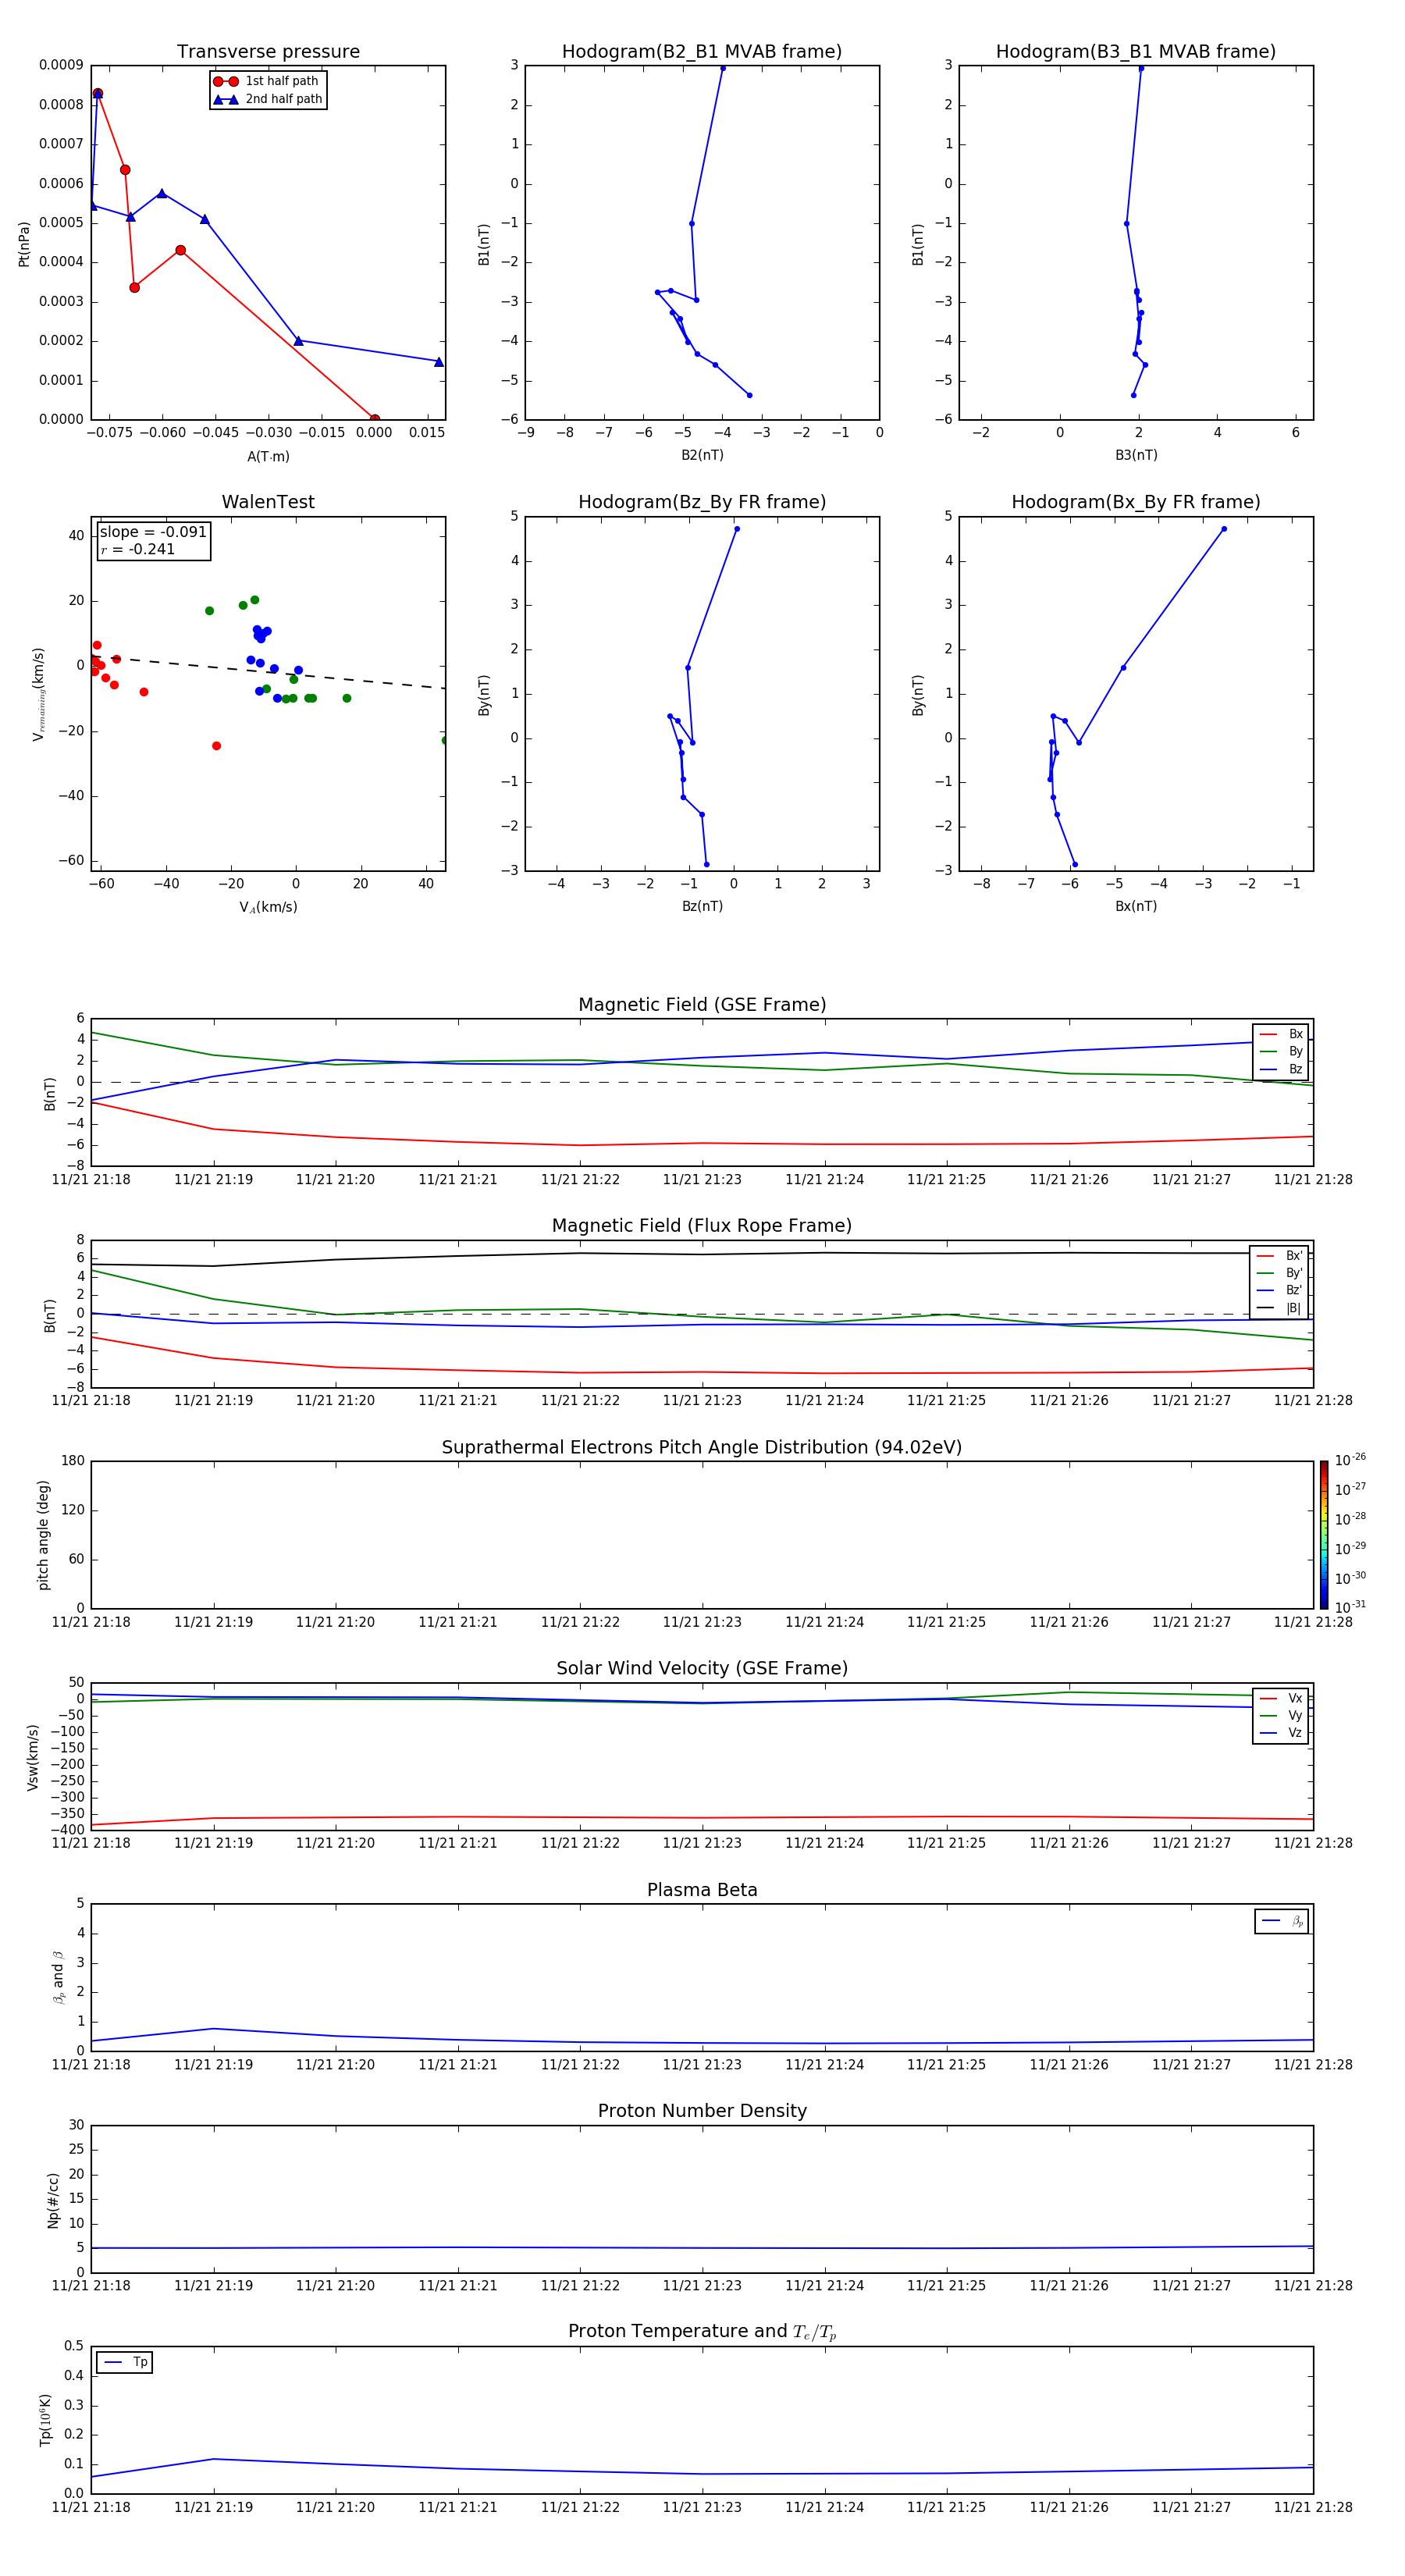Click '2nd half path' legend entry

(268, 99)
